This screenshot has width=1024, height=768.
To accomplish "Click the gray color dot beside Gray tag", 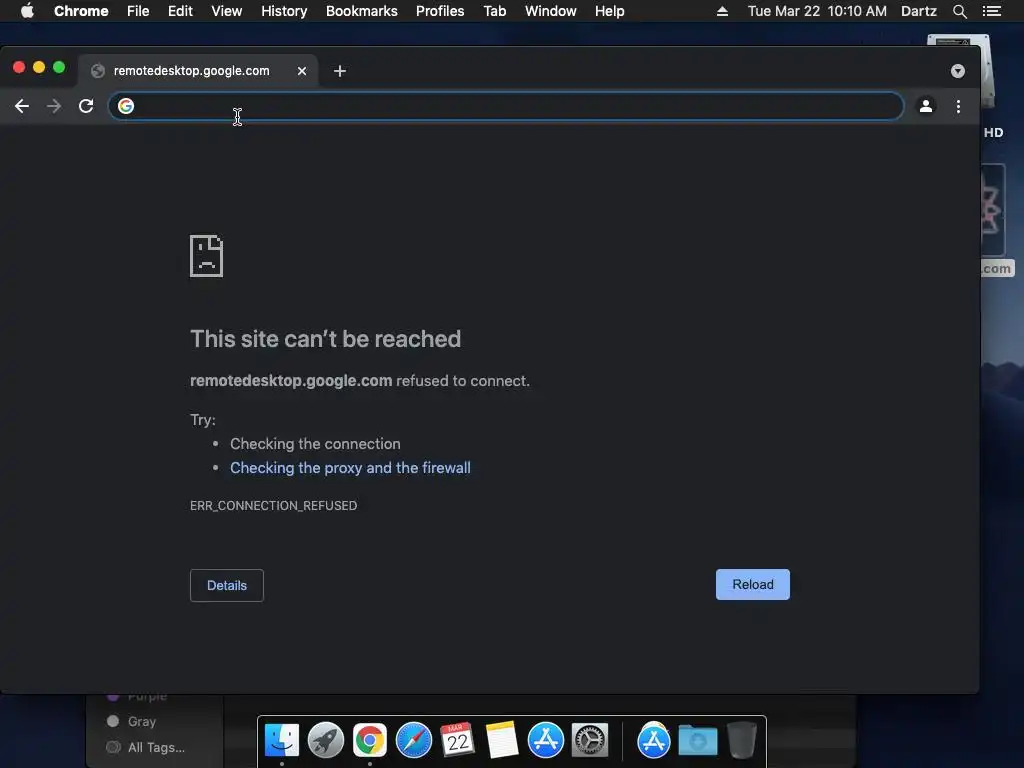I will [113, 721].
